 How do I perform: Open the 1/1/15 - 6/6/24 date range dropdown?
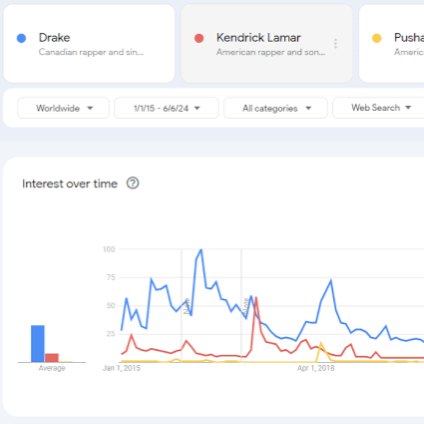(x=166, y=108)
